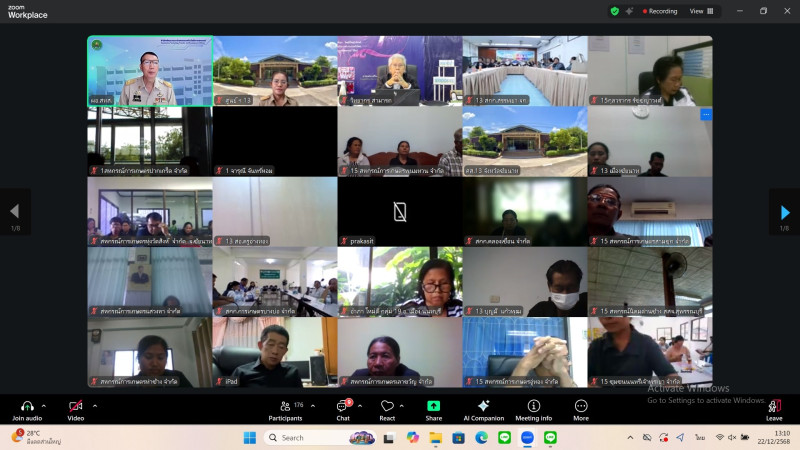The height and width of the screenshot is (450, 800).
Task: Go to previous gallery page arrow
Action: 14,212
